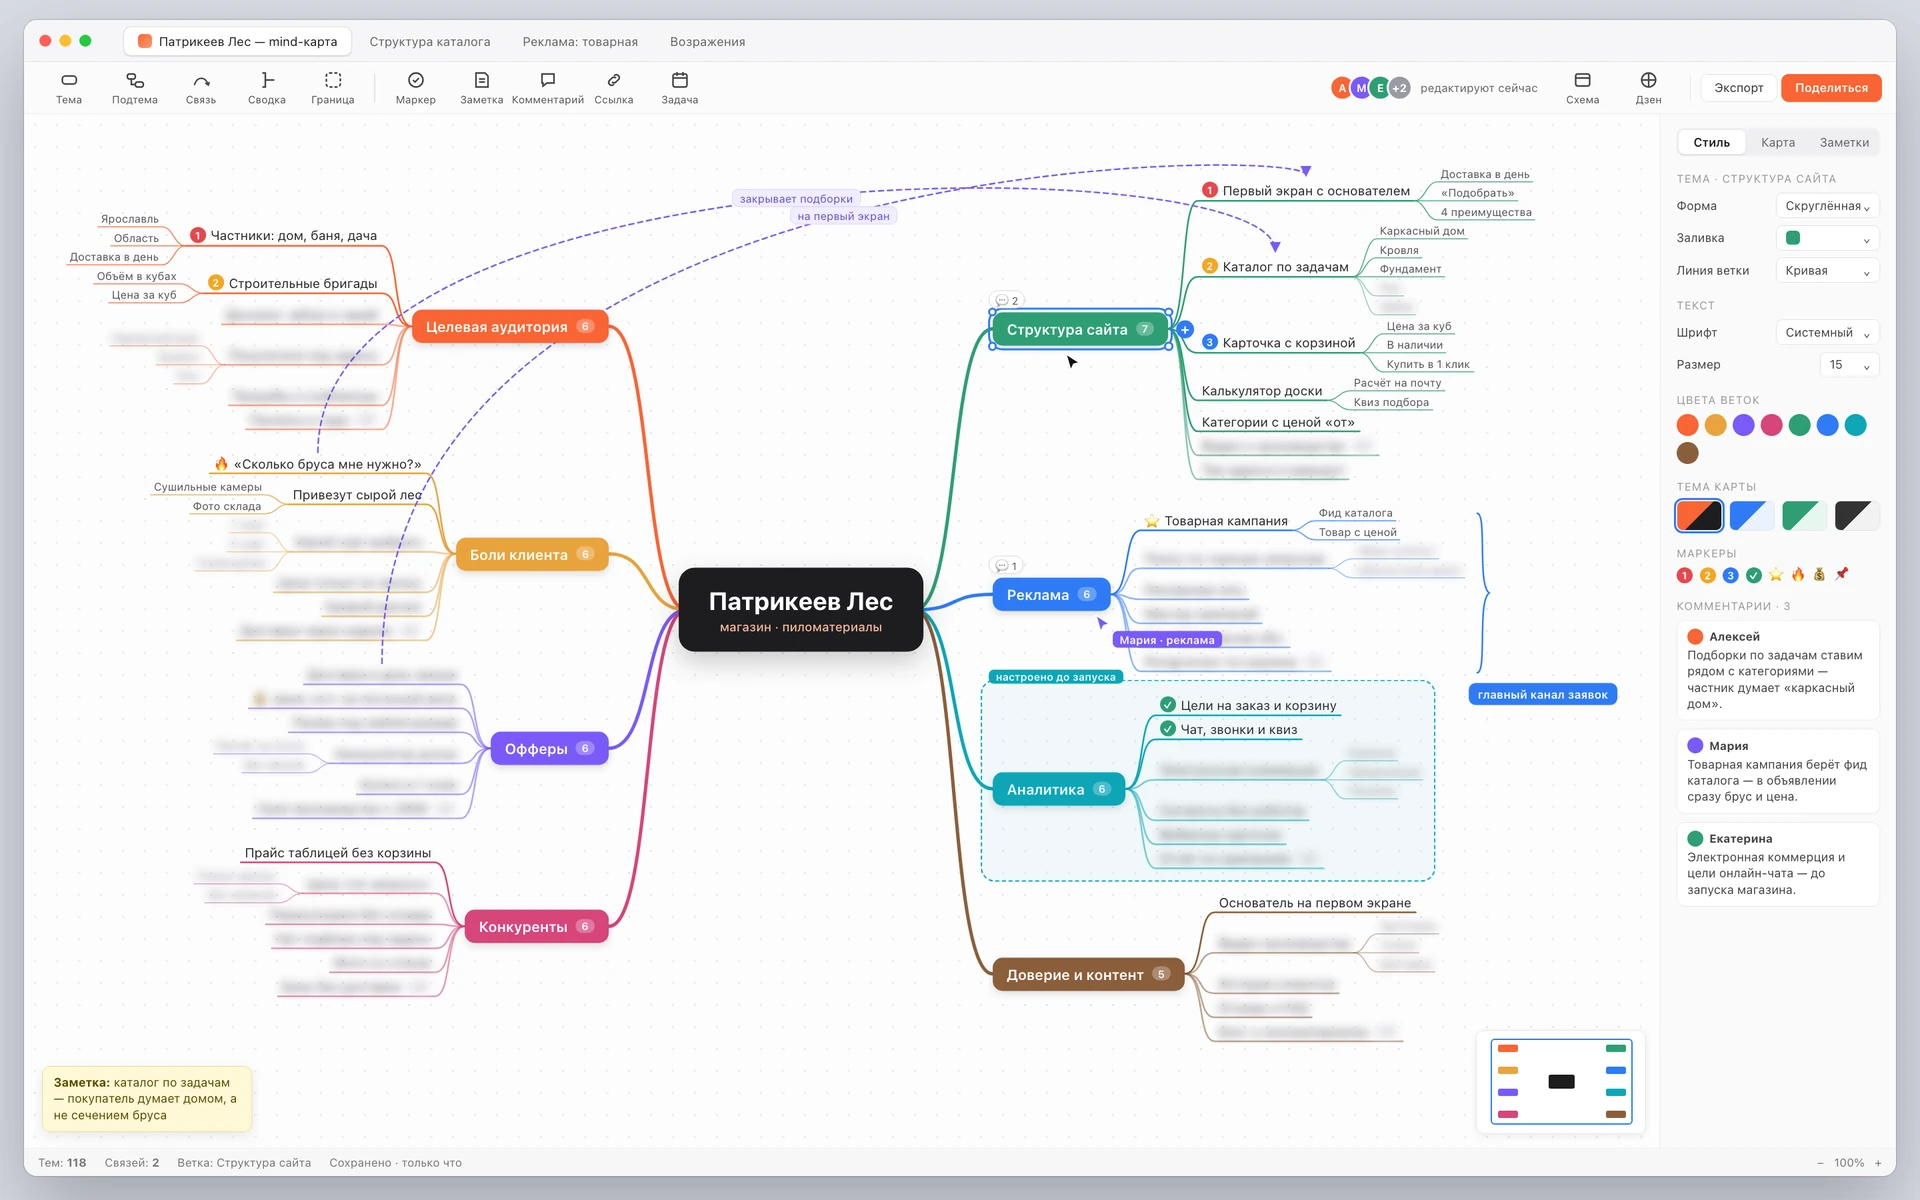The height and width of the screenshot is (1200, 1920).
Task: Open Линия ветки dropdown Кривая
Action: [x=1827, y=271]
